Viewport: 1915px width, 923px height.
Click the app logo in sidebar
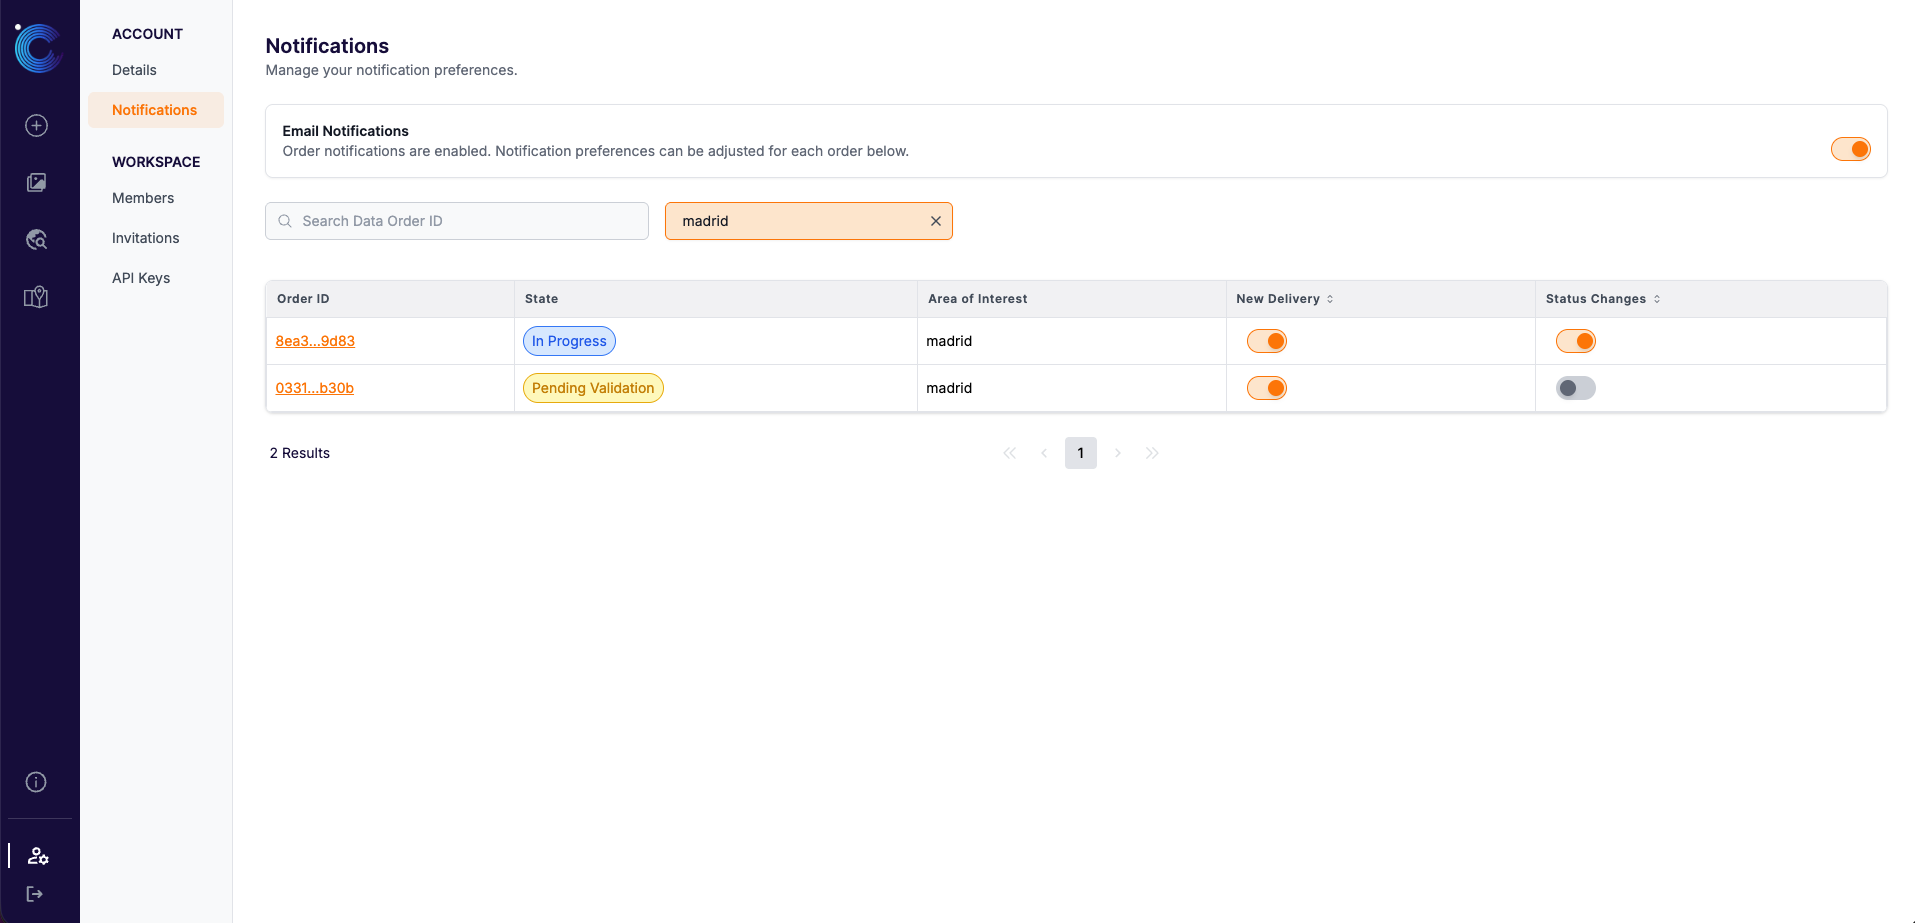[38, 48]
